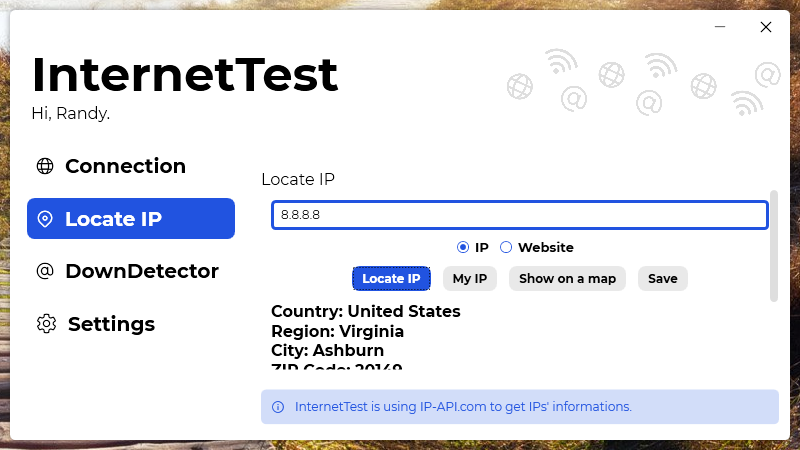Screen dimensions: 800x450
Task: Select the Website radio button
Action: coord(506,247)
